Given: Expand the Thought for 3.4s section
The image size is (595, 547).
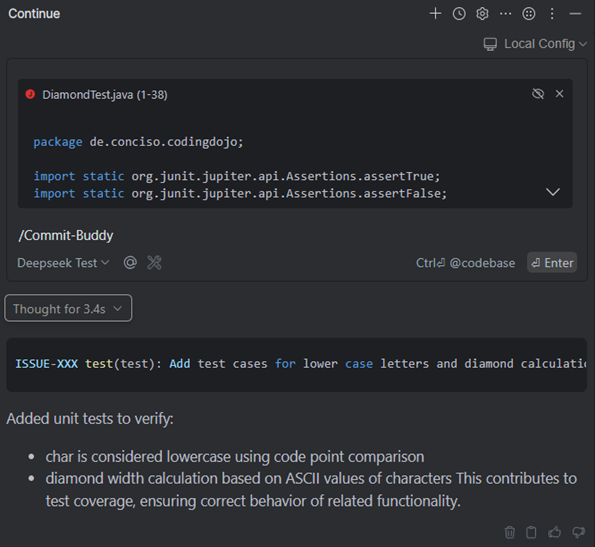Looking at the screenshot, I should (x=68, y=308).
